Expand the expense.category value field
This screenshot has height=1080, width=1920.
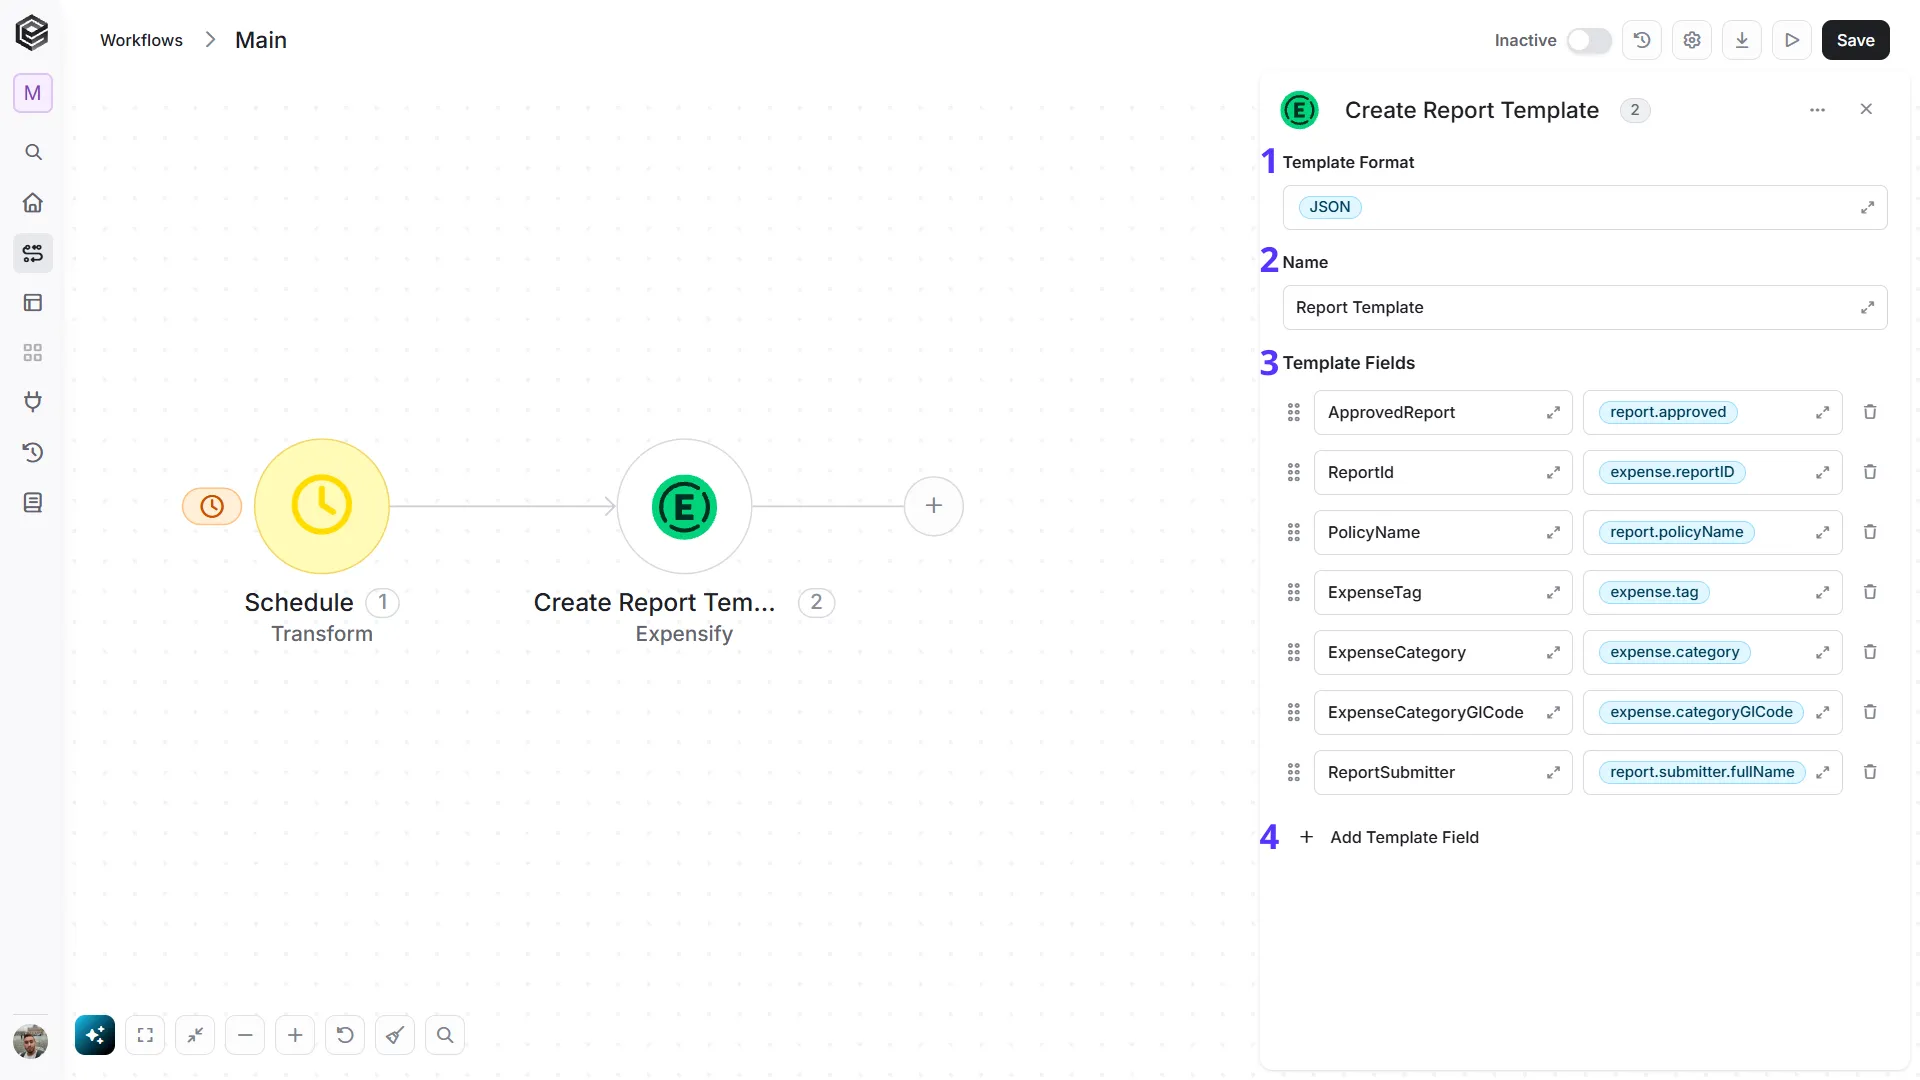[1823, 652]
